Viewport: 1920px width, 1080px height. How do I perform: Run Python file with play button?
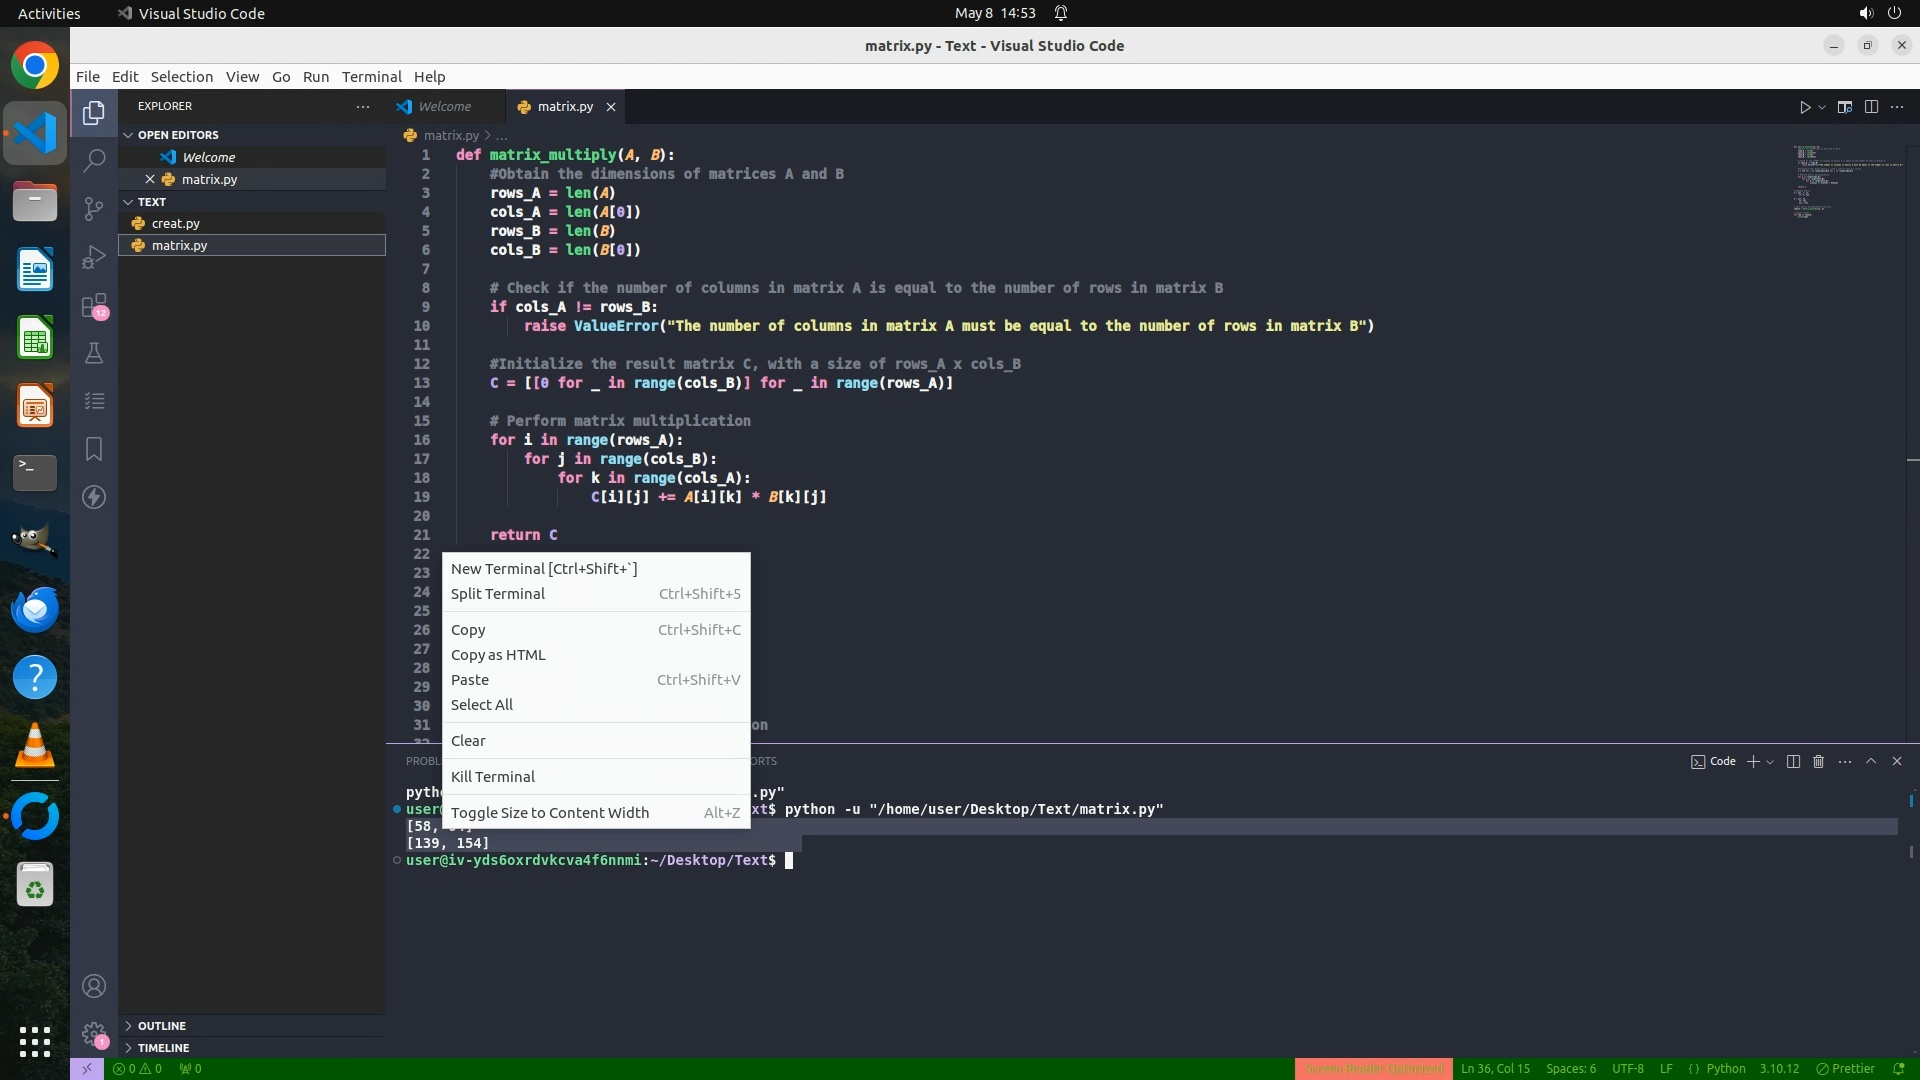[x=1805, y=107]
